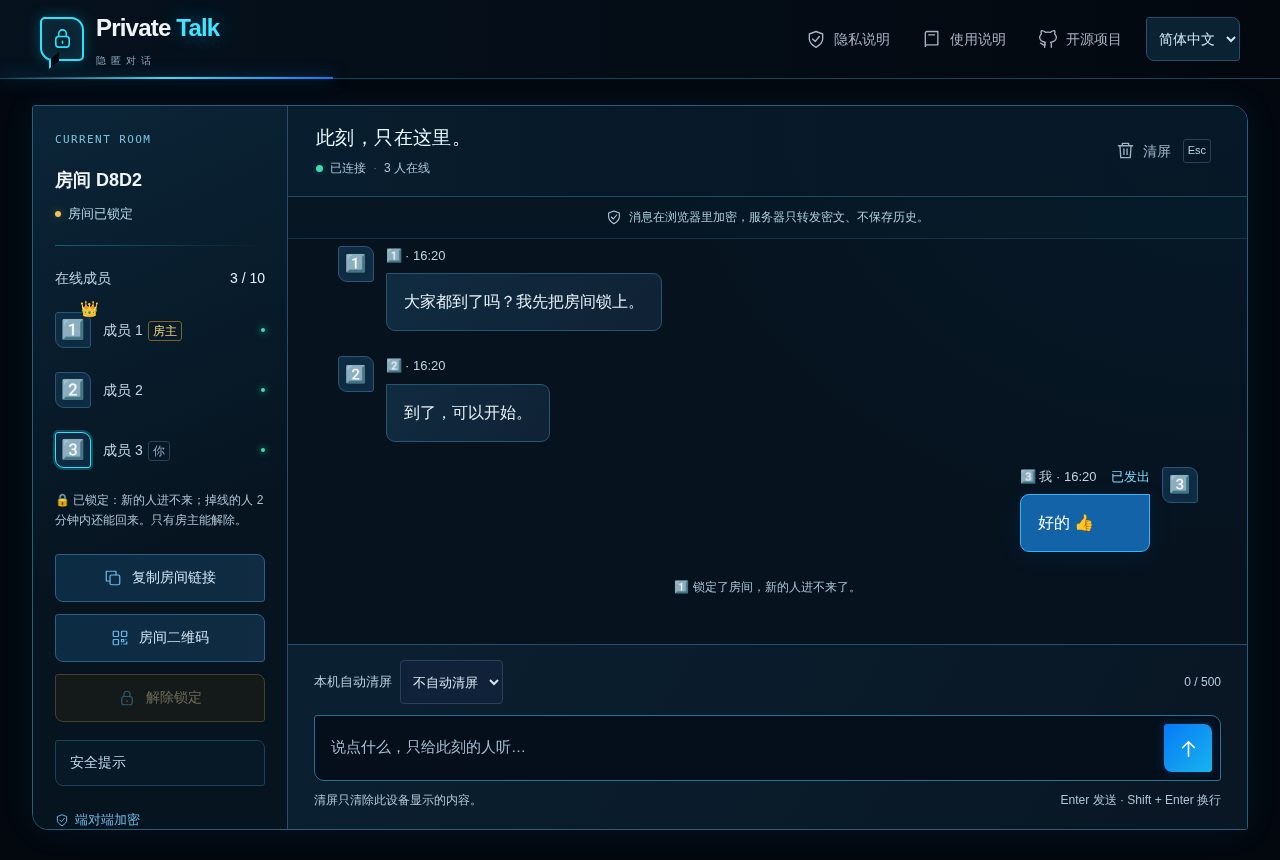
Task: Click the 房主 badge next to 成员 1
Action: (x=165, y=331)
